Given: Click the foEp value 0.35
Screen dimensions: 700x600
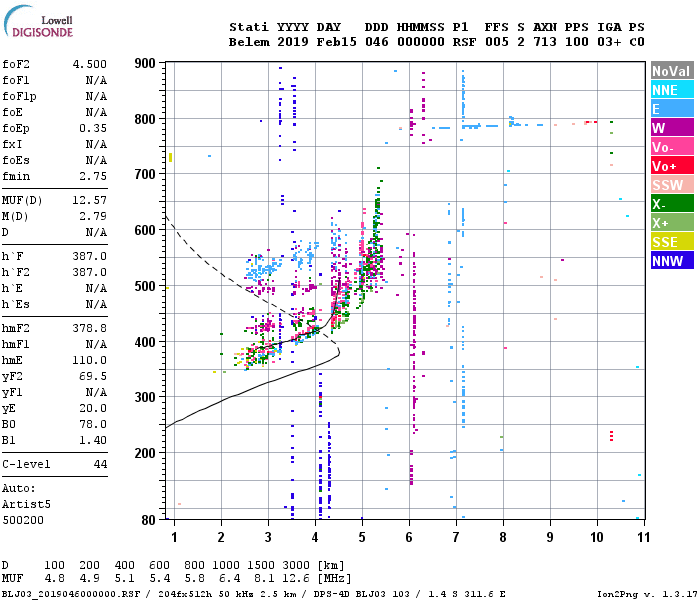Looking at the screenshot, I should coord(93,129).
